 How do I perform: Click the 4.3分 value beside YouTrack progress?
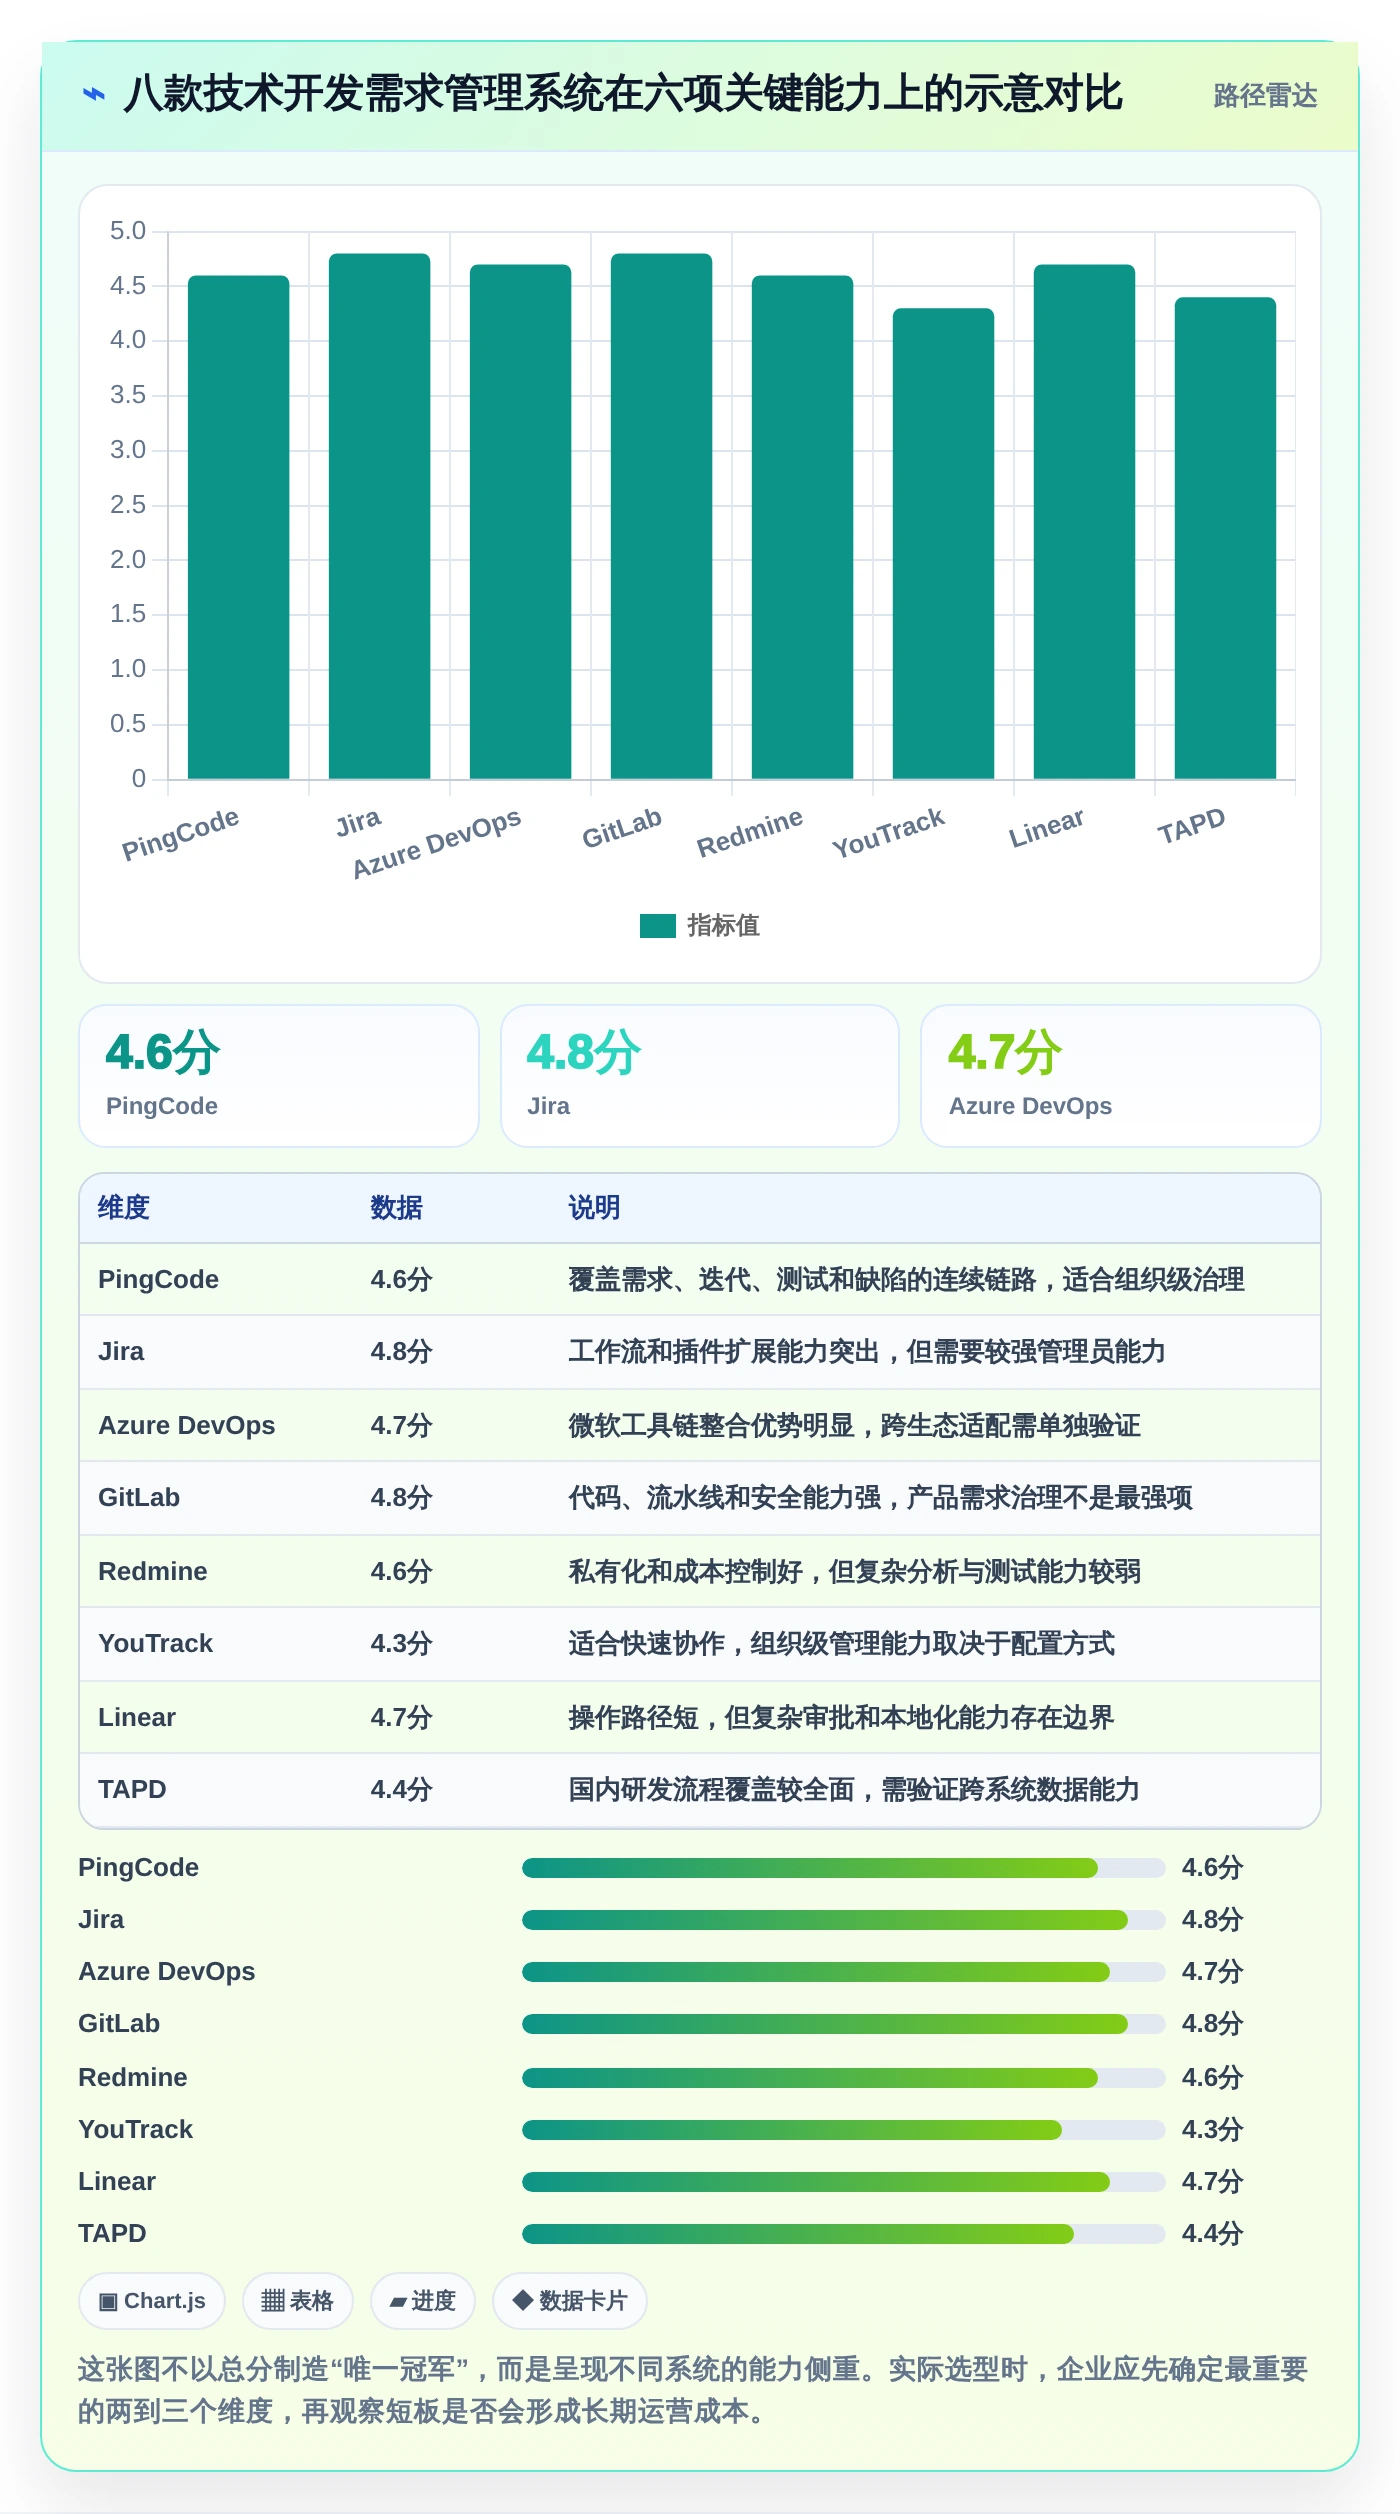point(1212,2130)
